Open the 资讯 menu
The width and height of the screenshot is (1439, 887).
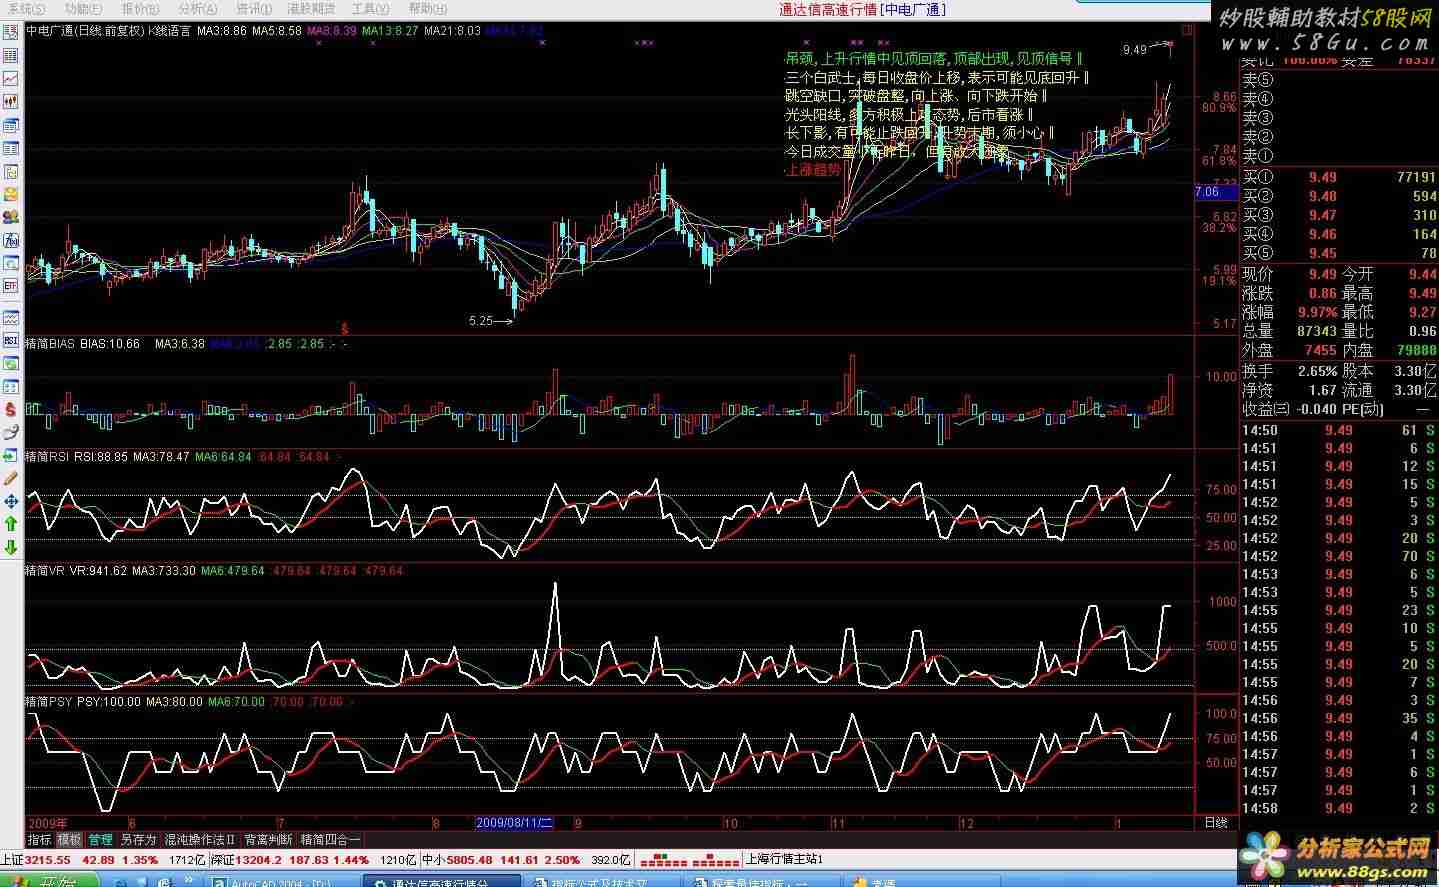pos(253,9)
